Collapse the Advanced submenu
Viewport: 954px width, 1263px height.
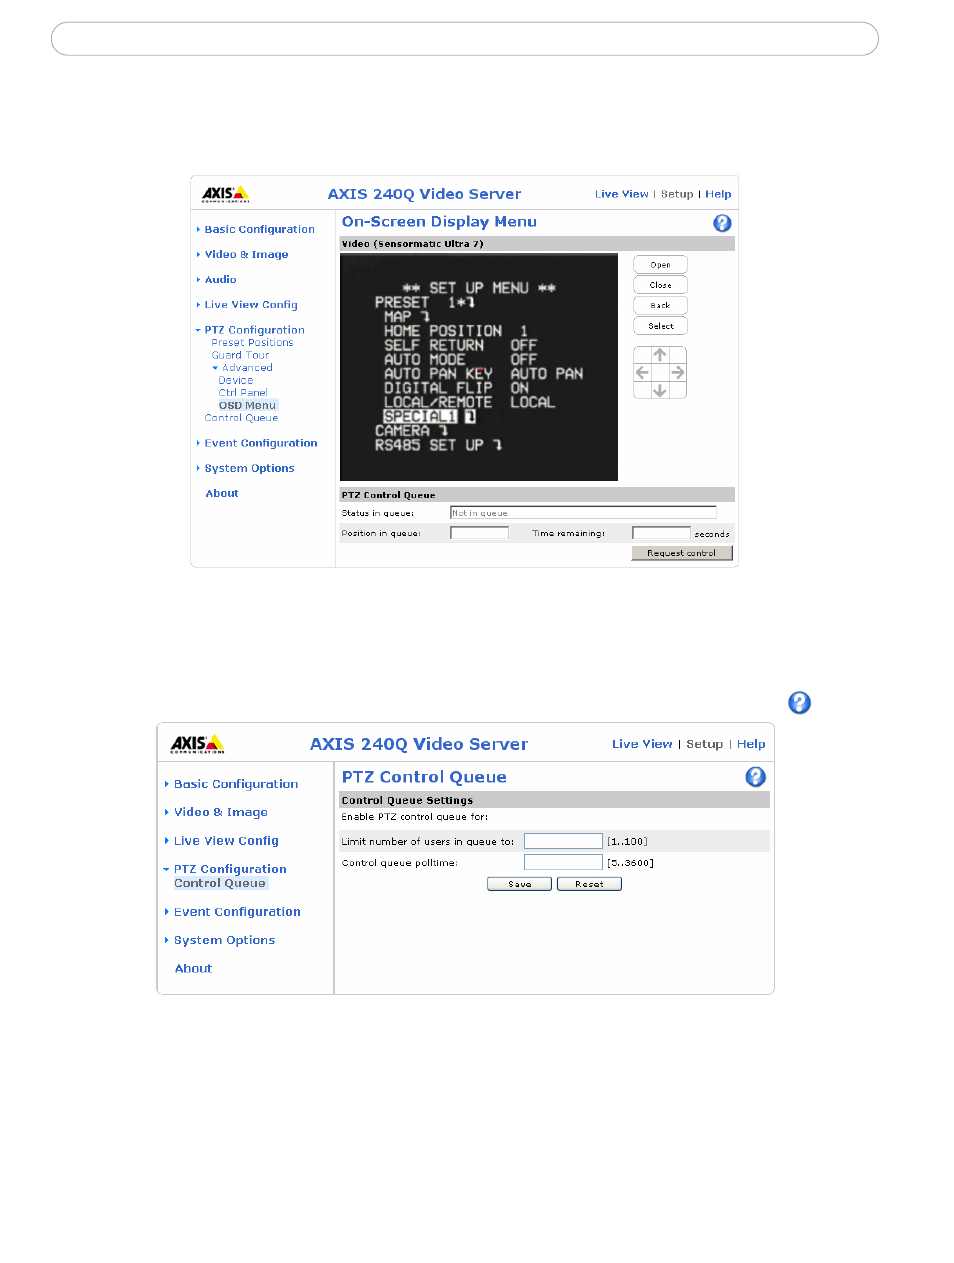pyautogui.click(x=246, y=368)
